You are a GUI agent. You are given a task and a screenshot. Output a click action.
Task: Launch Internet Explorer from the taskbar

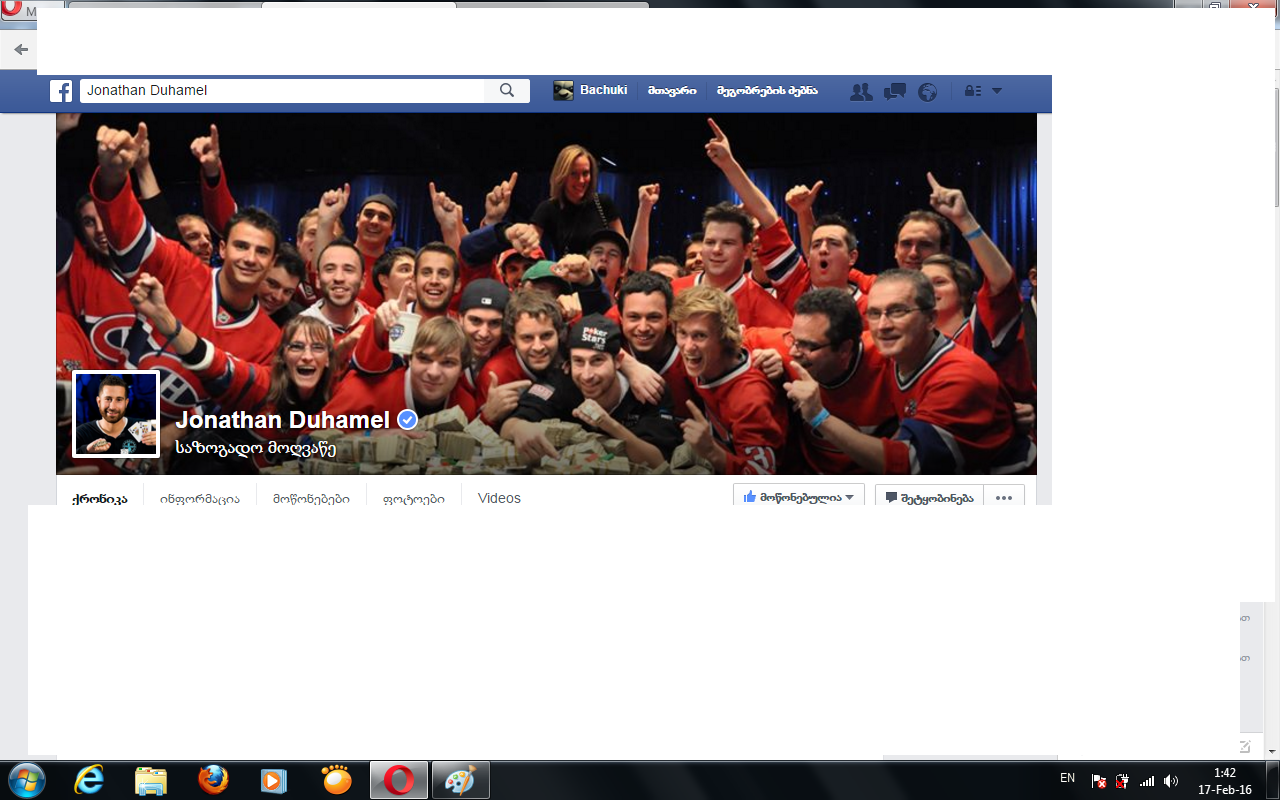(89, 779)
